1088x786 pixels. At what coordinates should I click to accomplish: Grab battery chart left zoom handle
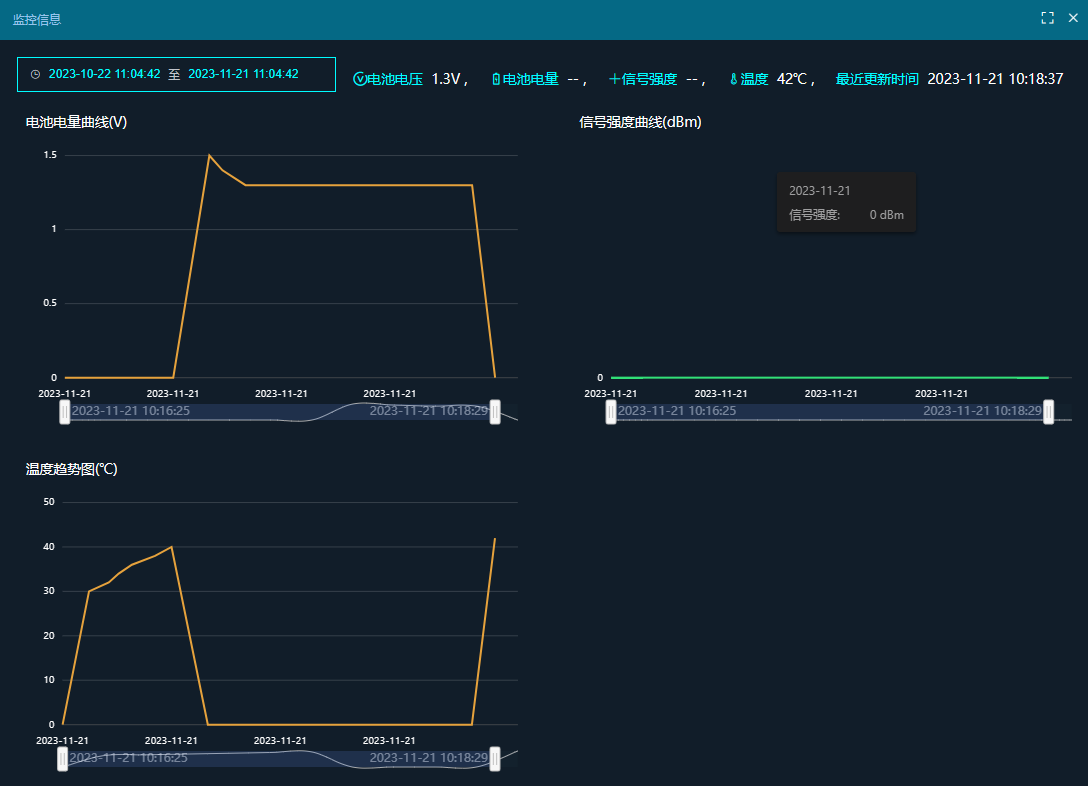(x=65, y=412)
